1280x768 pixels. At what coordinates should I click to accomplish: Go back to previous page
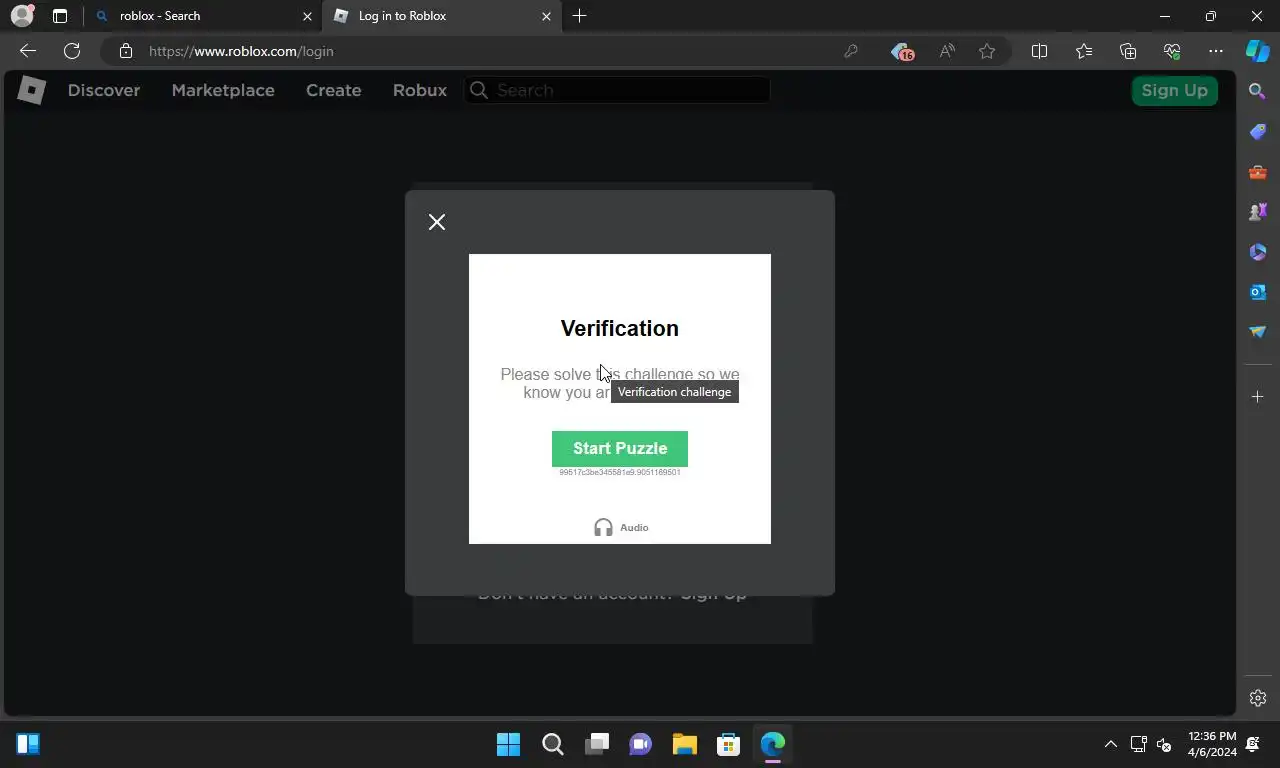pyautogui.click(x=28, y=51)
